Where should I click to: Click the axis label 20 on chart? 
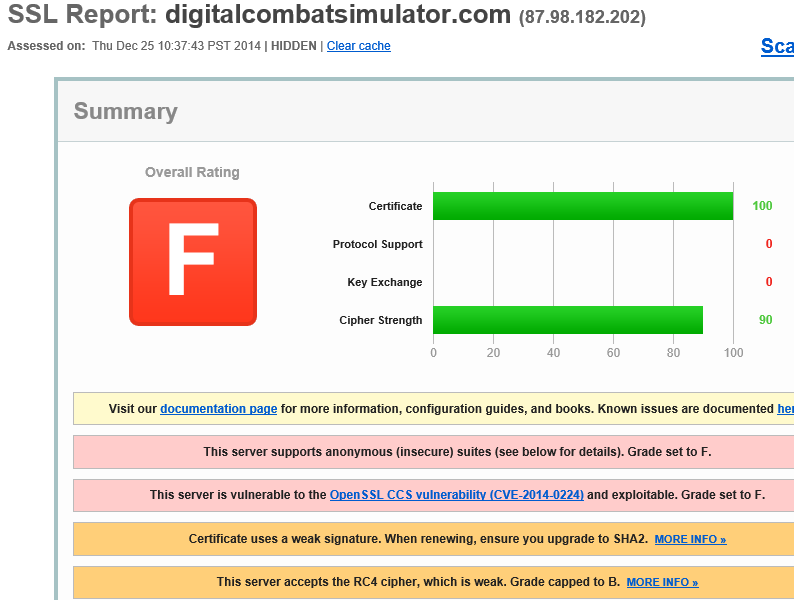[493, 353]
